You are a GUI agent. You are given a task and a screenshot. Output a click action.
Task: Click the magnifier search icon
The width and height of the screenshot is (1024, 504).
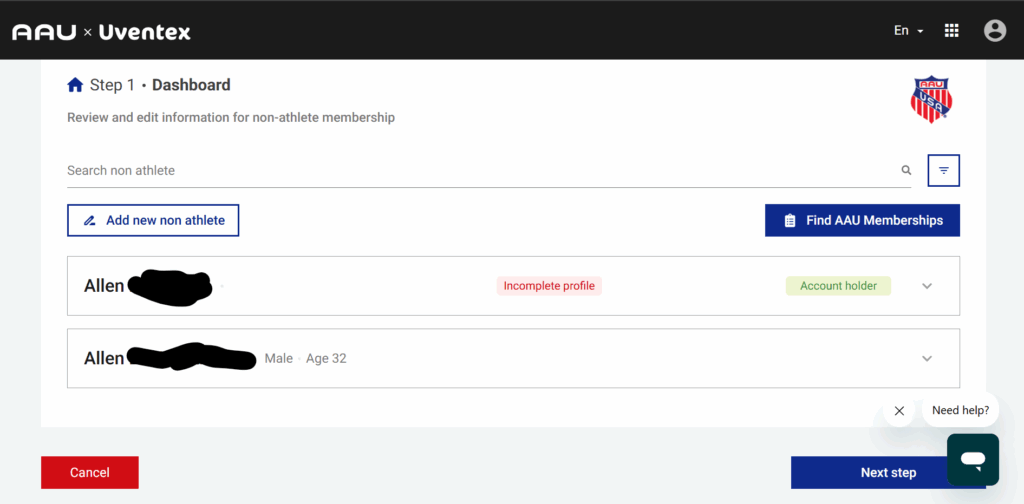tap(906, 171)
